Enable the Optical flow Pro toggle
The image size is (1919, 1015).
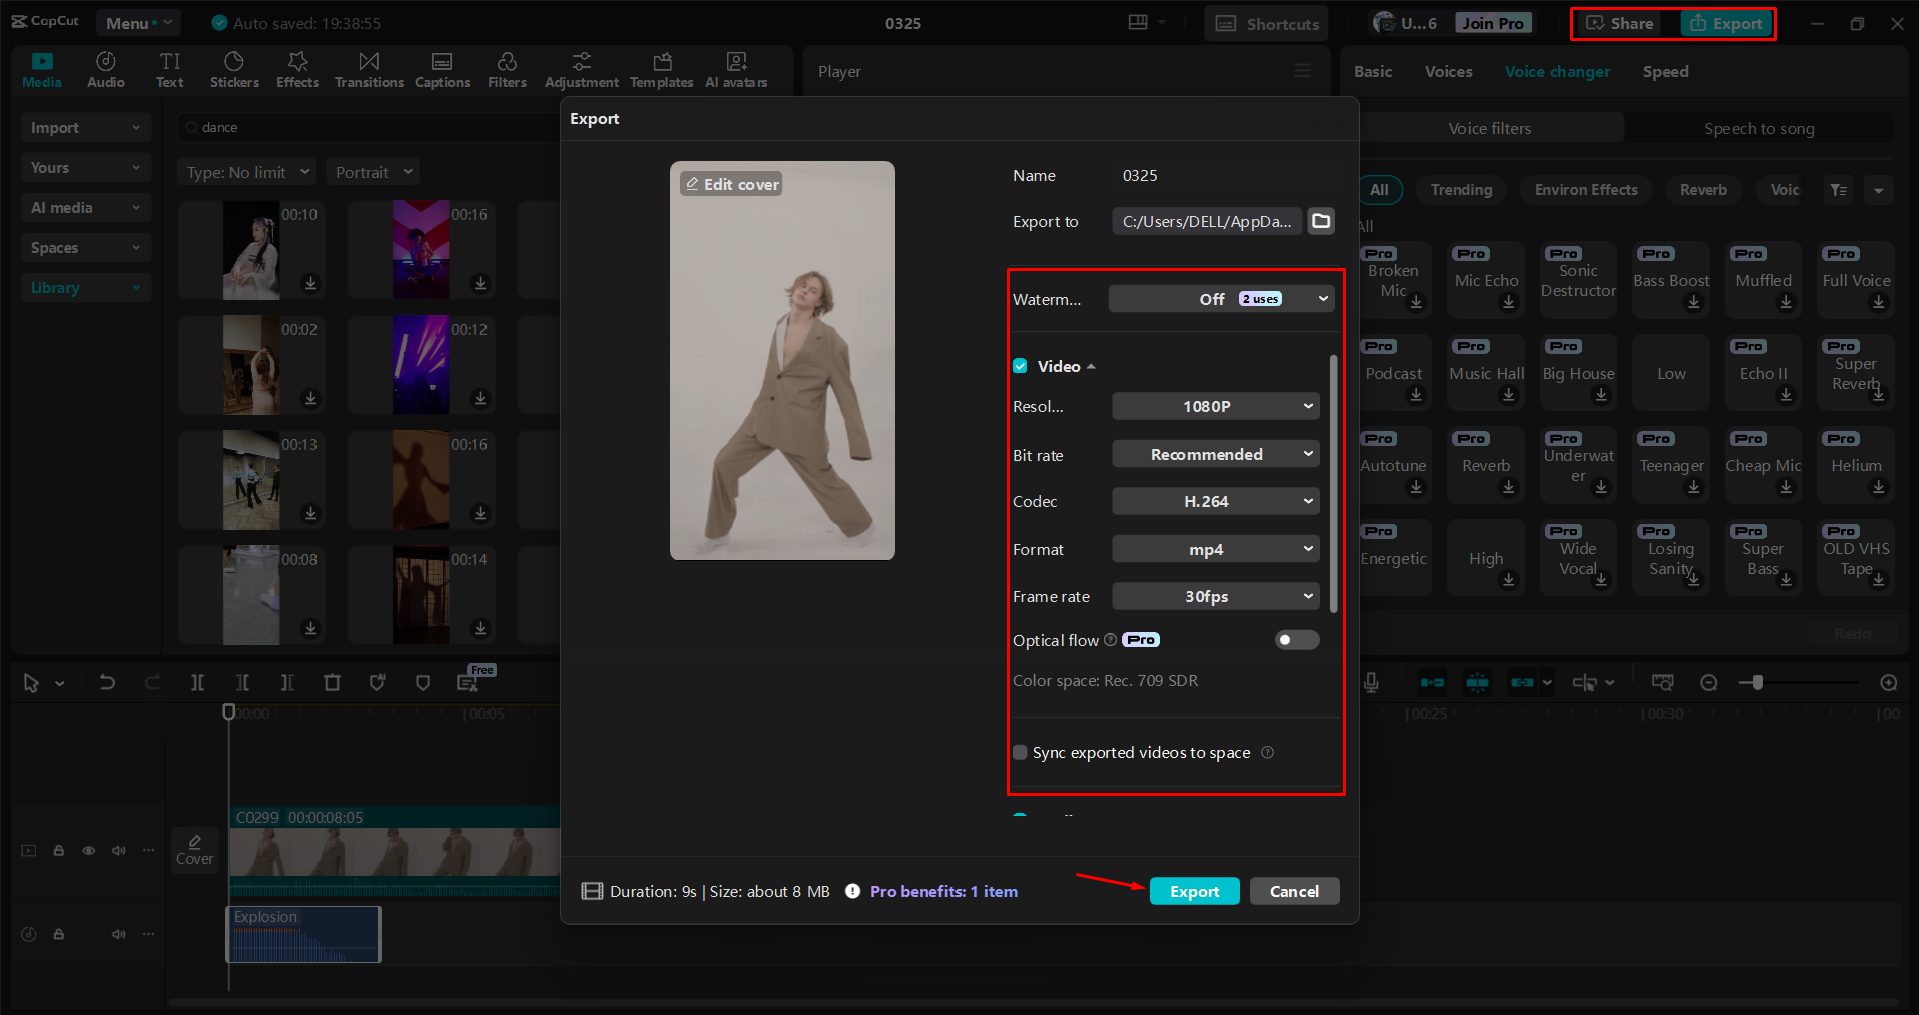(1296, 640)
